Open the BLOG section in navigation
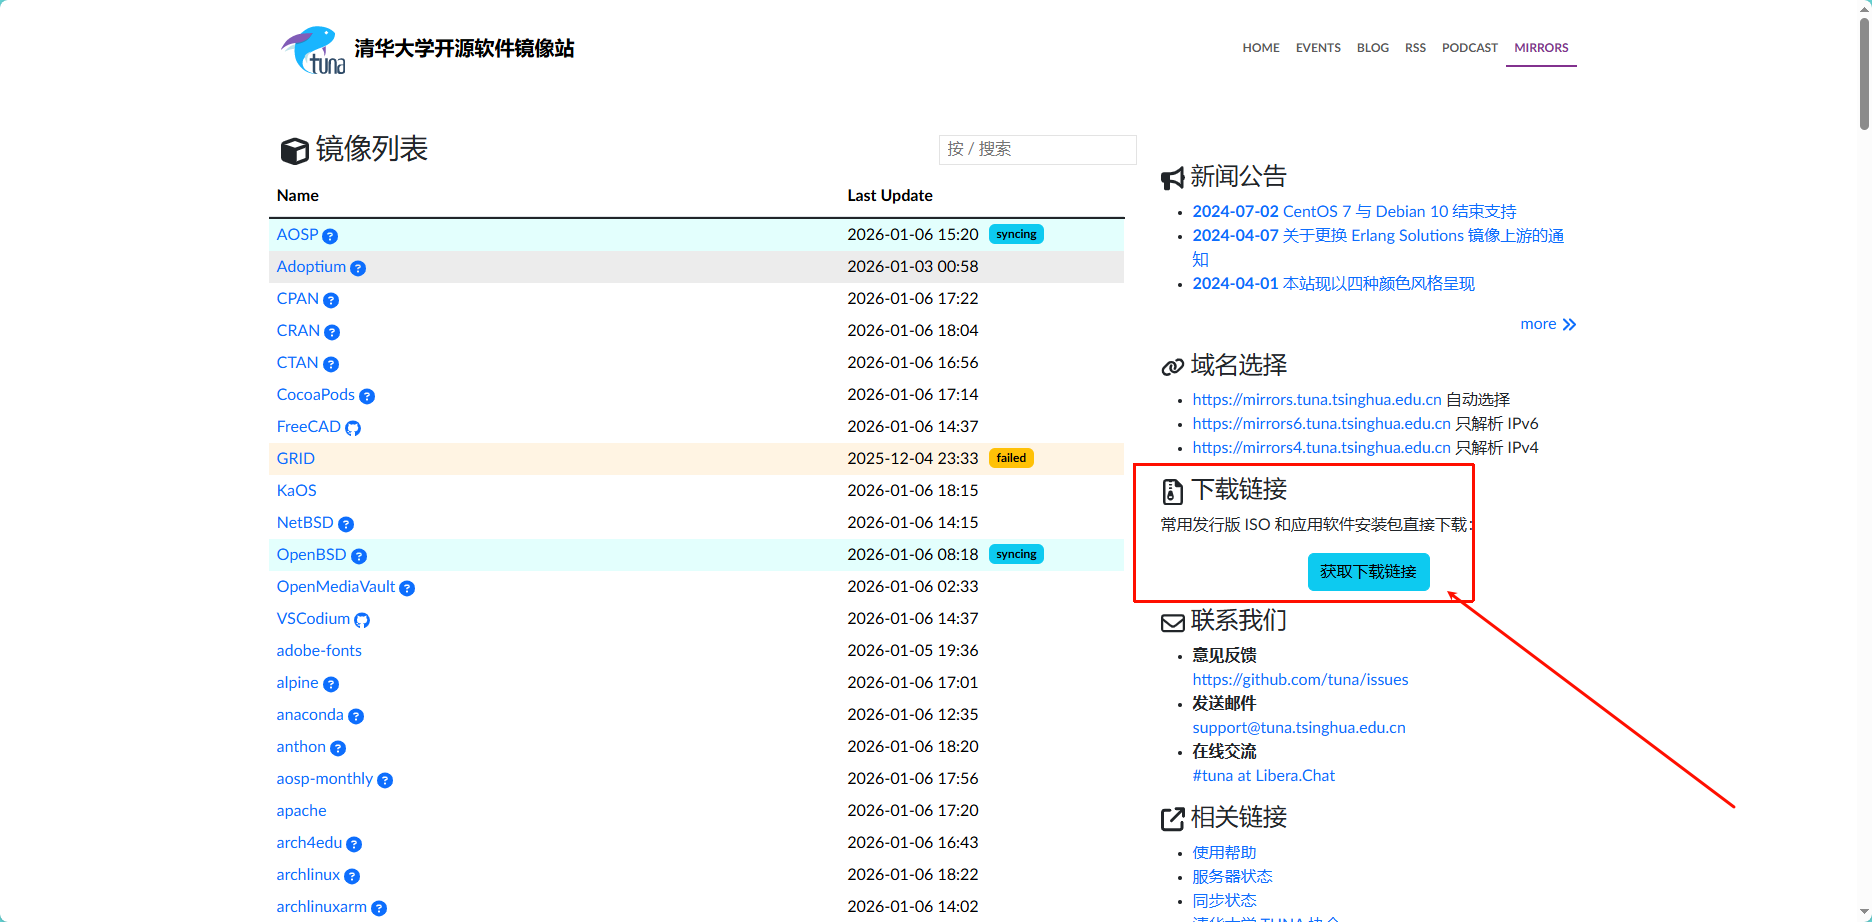This screenshot has width=1872, height=922. (x=1372, y=47)
